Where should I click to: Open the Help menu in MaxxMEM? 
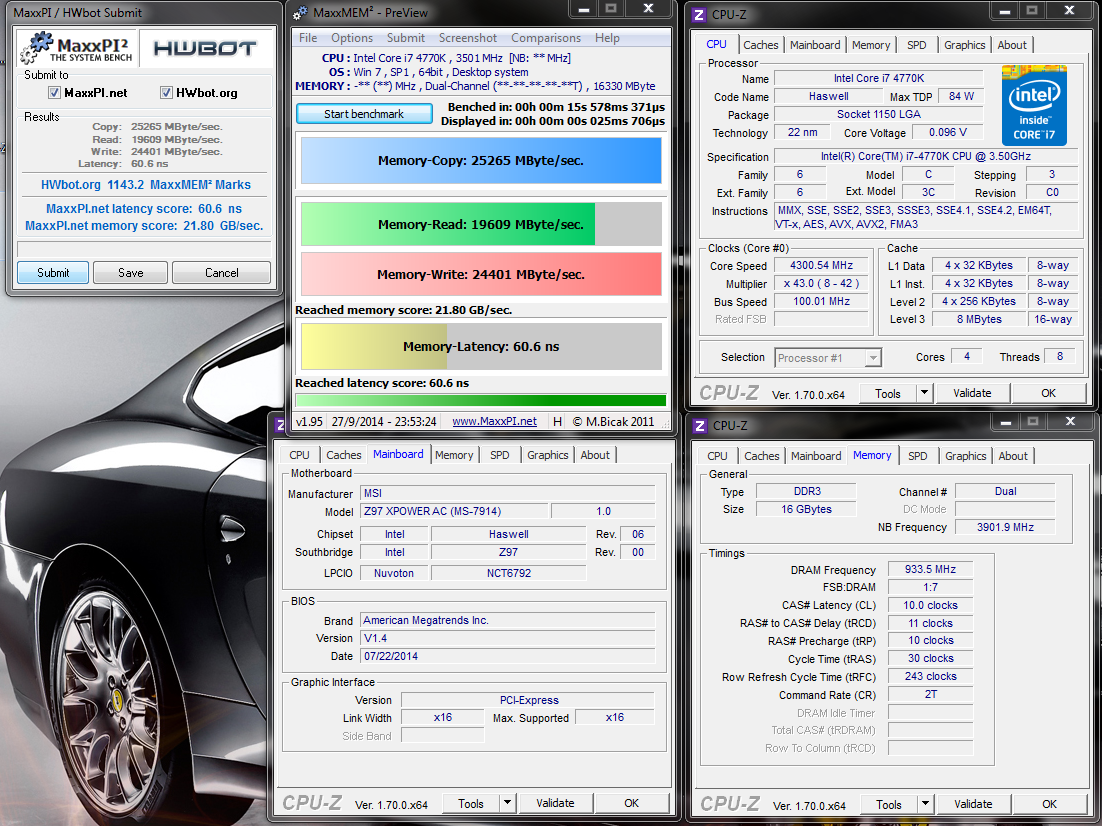(x=607, y=38)
